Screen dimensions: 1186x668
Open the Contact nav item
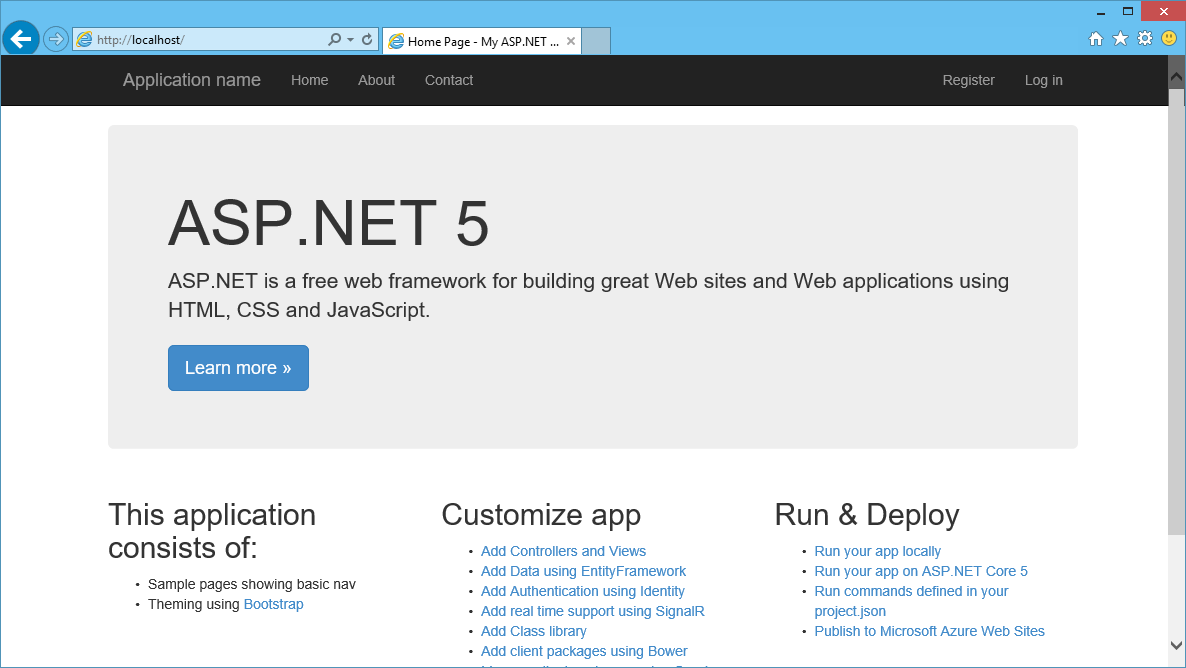(449, 80)
